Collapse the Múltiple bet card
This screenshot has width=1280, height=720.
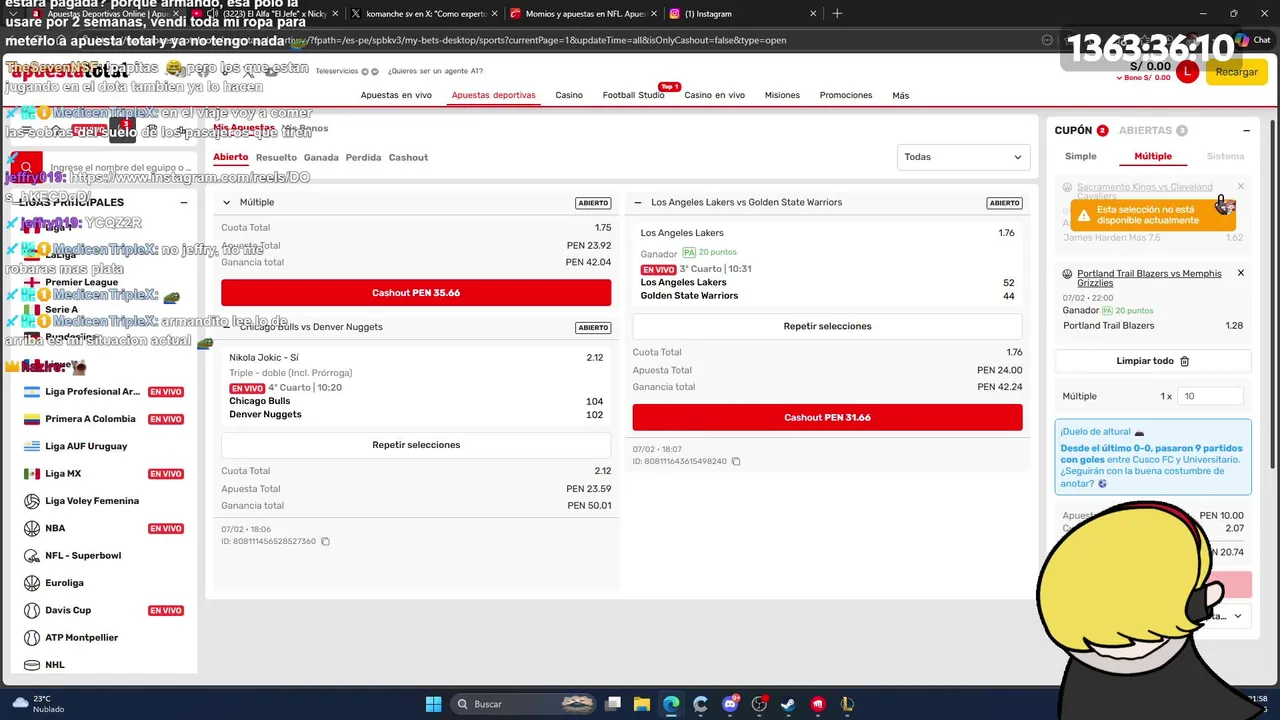pos(227,202)
